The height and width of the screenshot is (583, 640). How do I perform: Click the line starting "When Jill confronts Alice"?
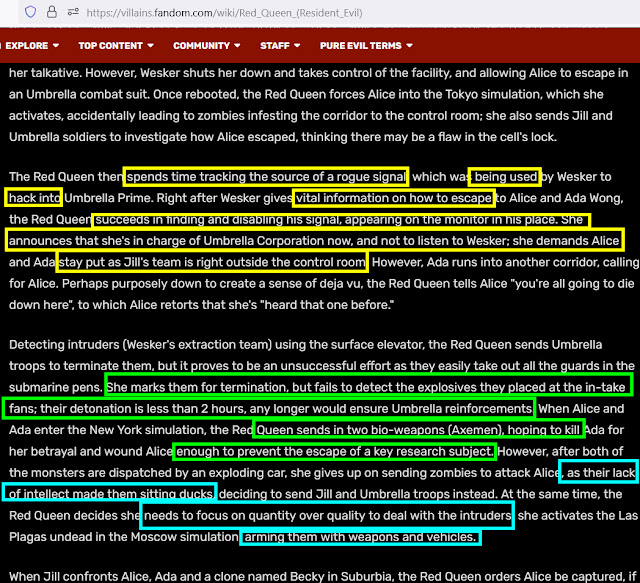pyautogui.click(x=322, y=576)
